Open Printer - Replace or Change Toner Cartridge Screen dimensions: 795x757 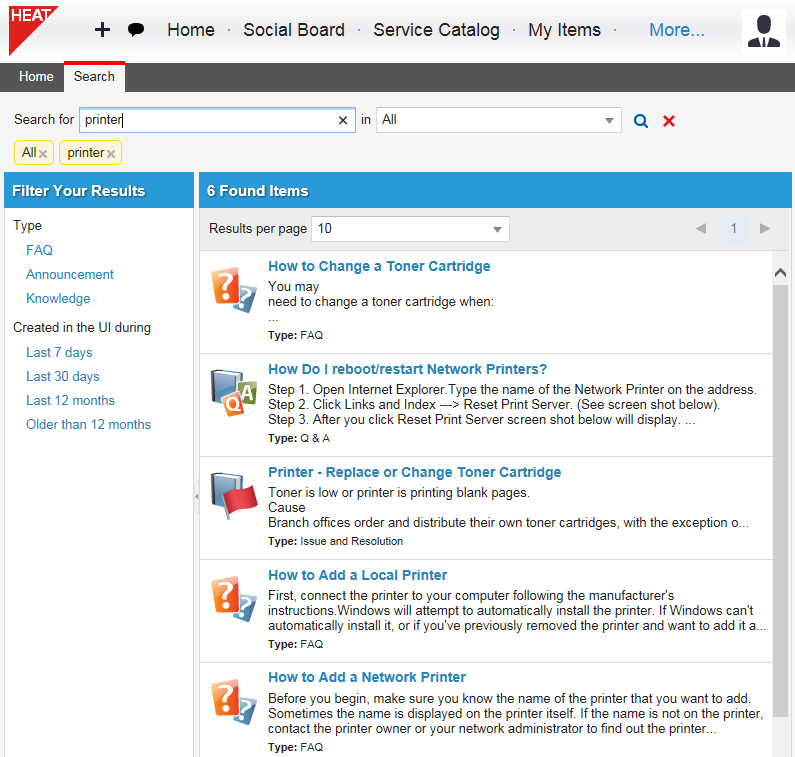[x=415, y=472]
